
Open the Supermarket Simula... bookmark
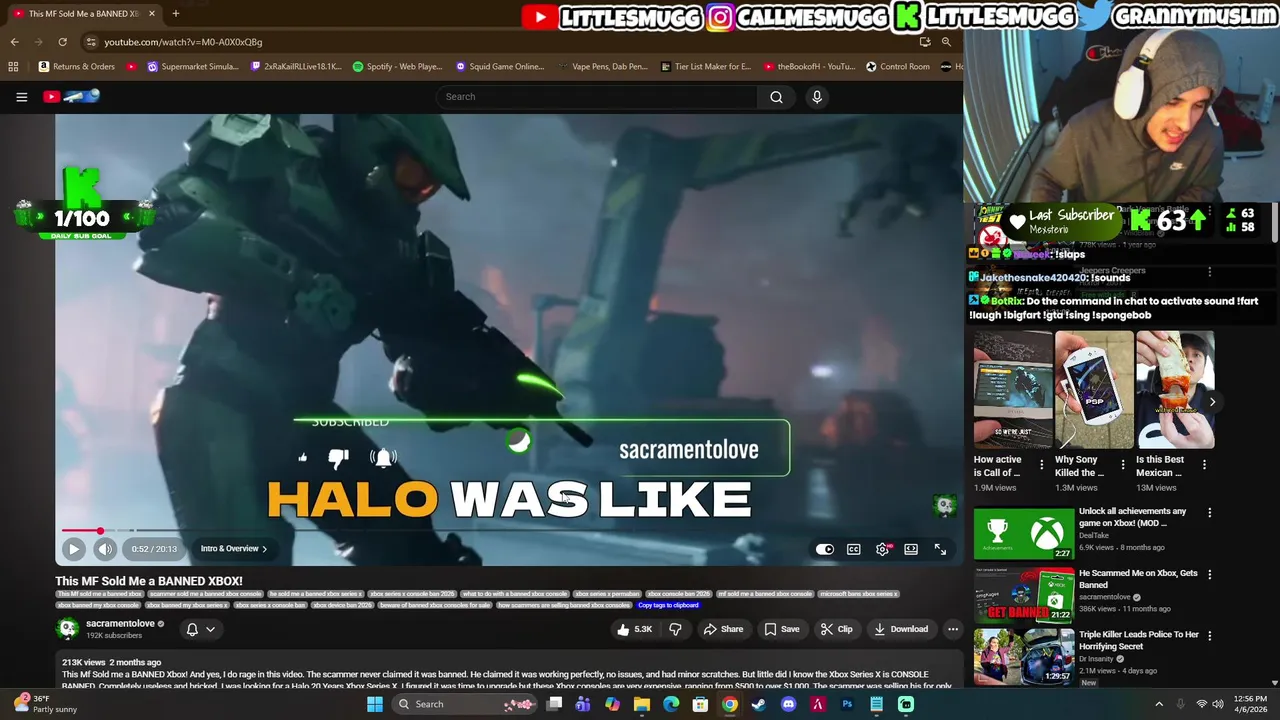click(x=192, y=67)
